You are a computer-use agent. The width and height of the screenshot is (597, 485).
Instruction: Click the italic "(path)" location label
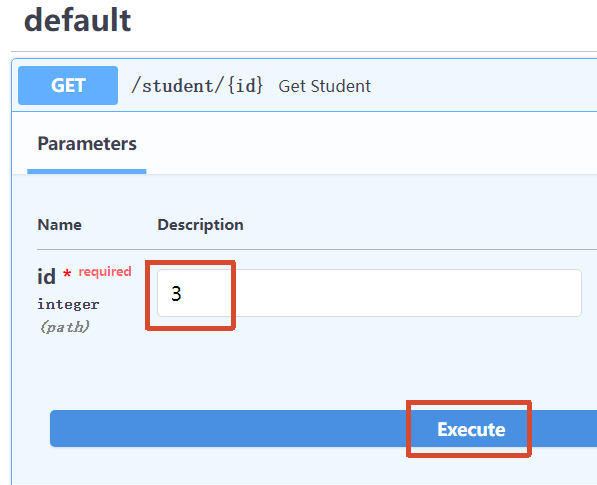coord(65,327)
